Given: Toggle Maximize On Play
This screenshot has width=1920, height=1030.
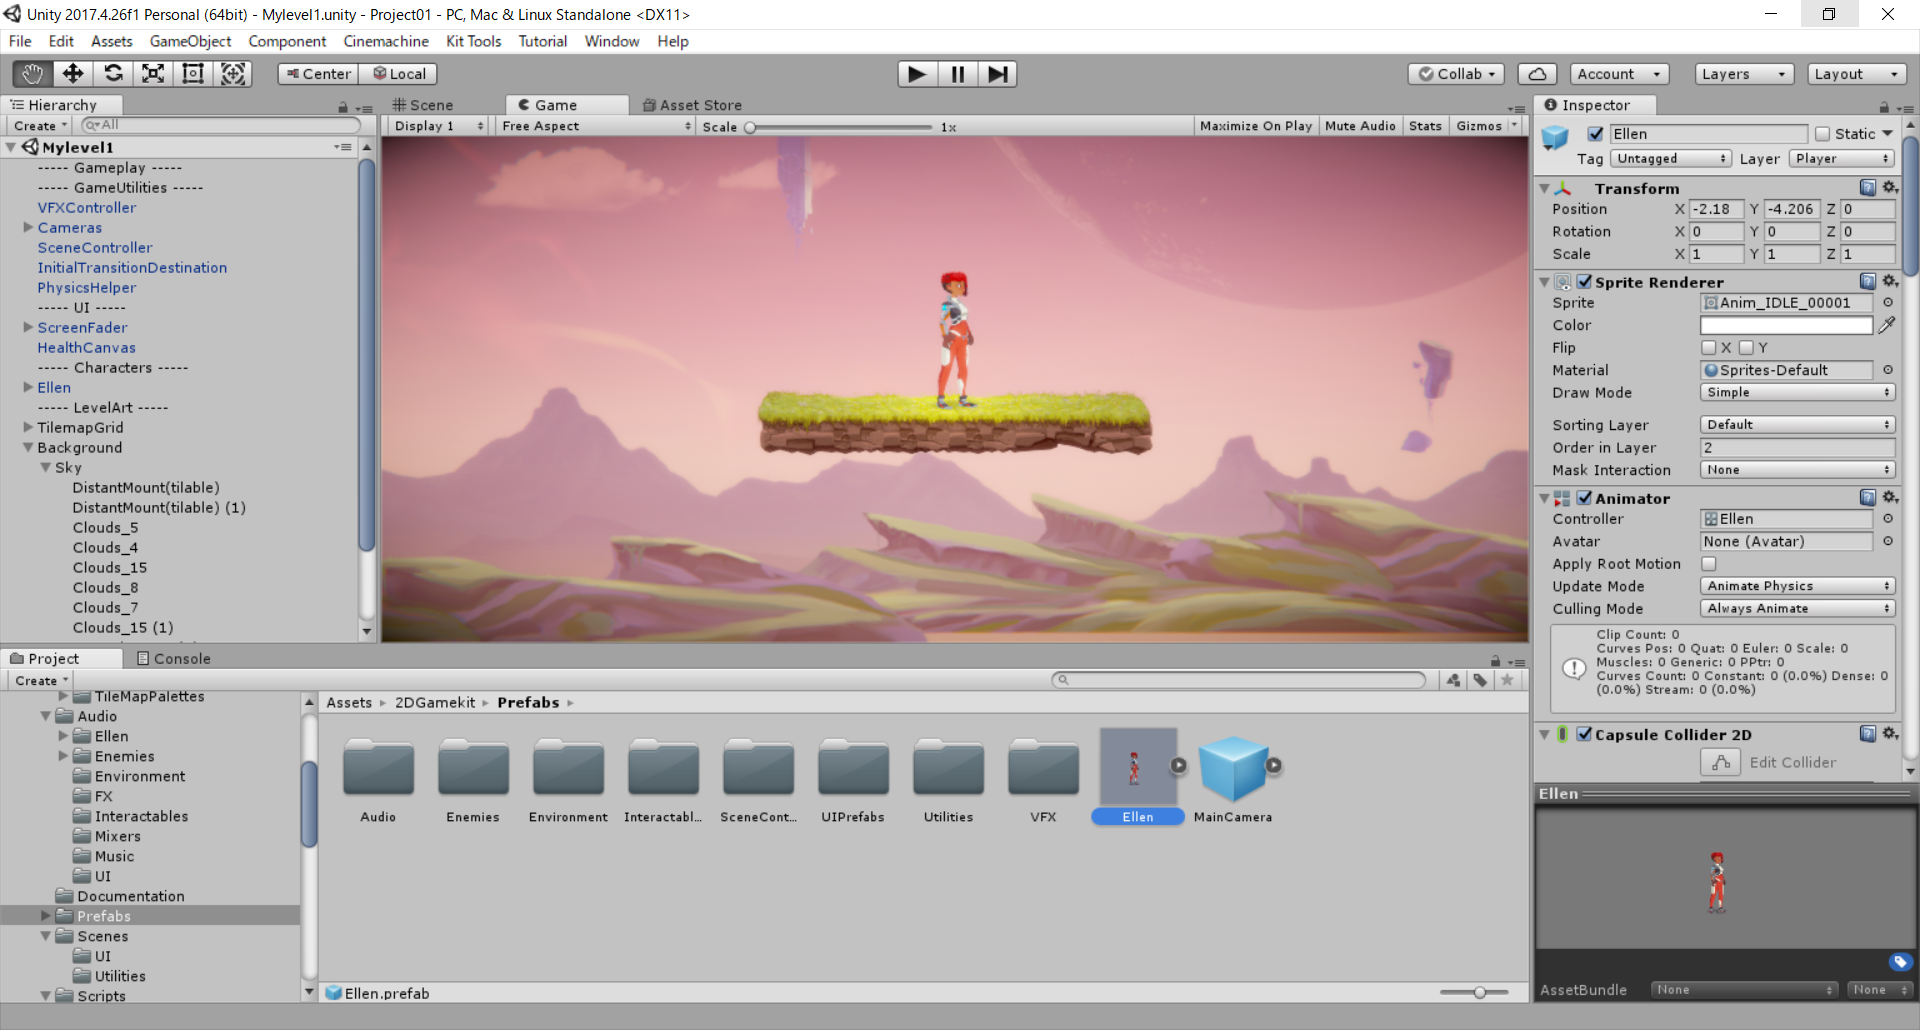Looking at the screenshot, I should coord(1255,126).
